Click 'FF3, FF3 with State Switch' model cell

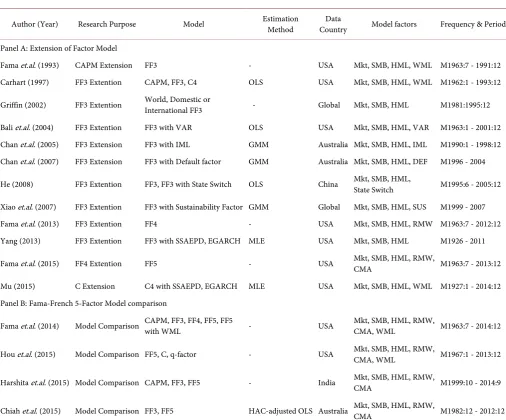coord(188,184)
